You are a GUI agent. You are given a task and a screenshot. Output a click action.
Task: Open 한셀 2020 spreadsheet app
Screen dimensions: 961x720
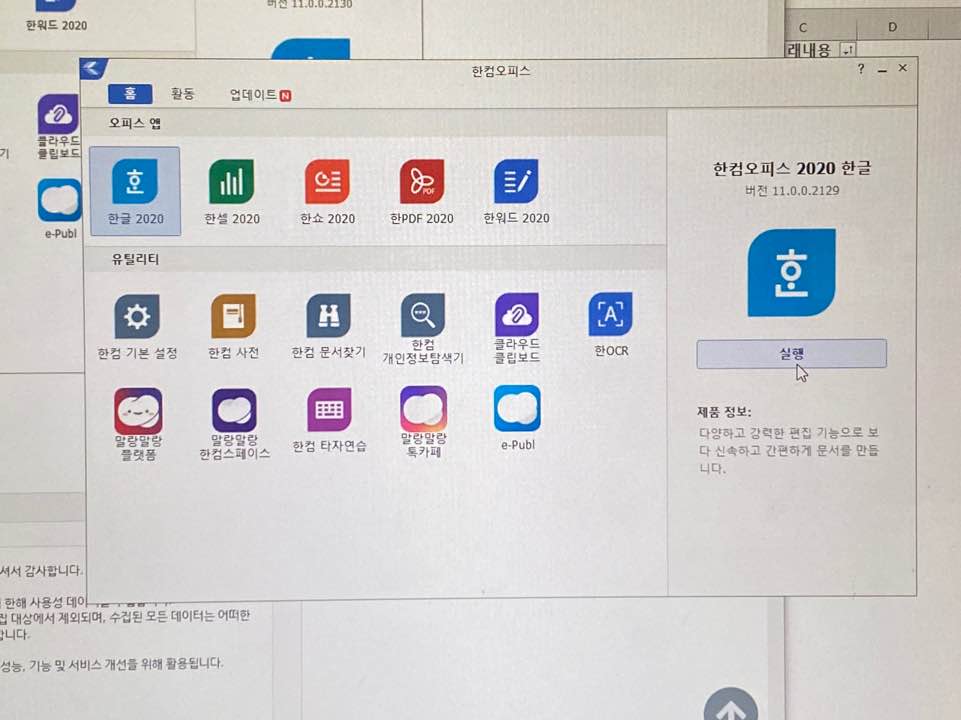[x=231, y=185]
